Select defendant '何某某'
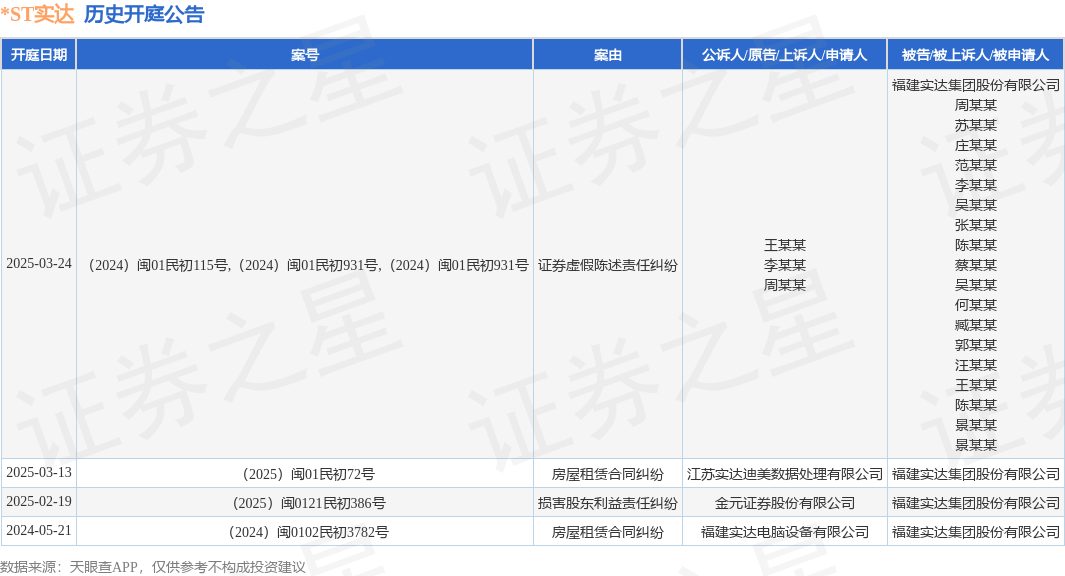 [x=975, y=305]
